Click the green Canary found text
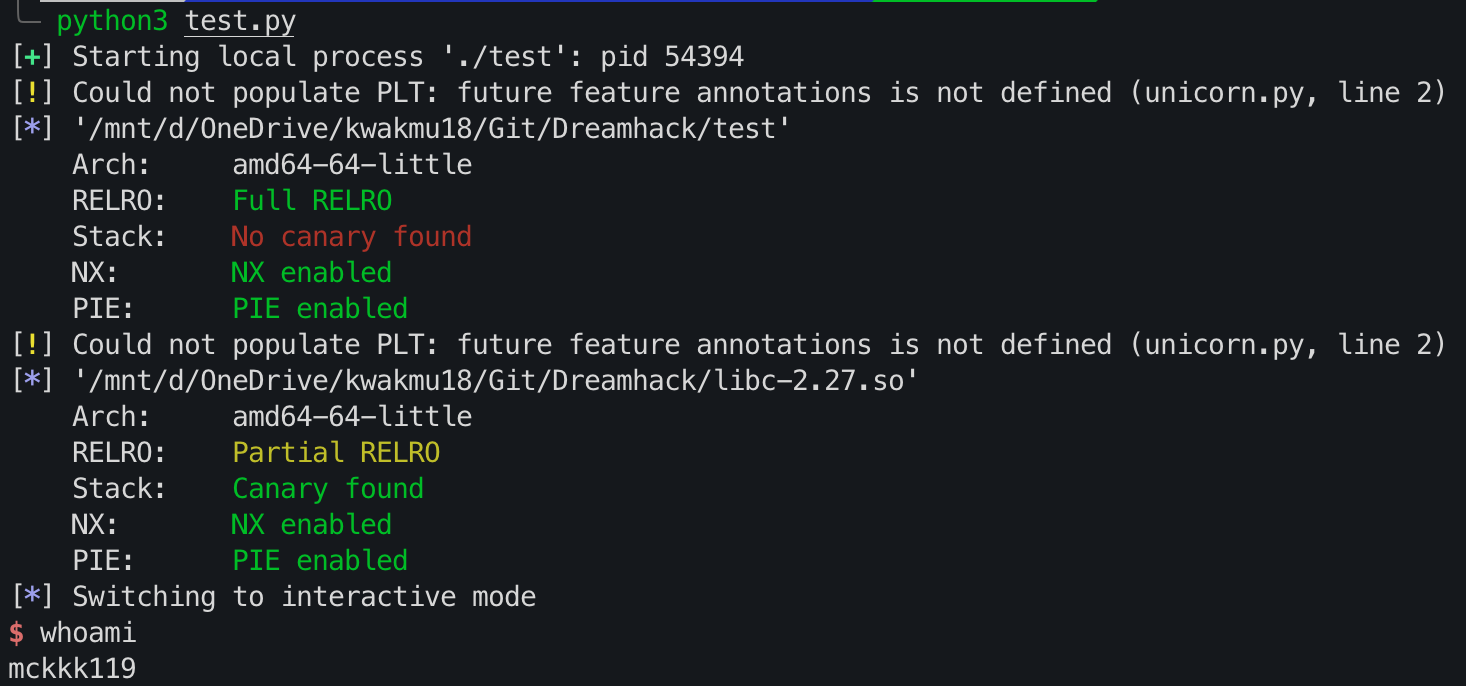 tap(328, 488)
